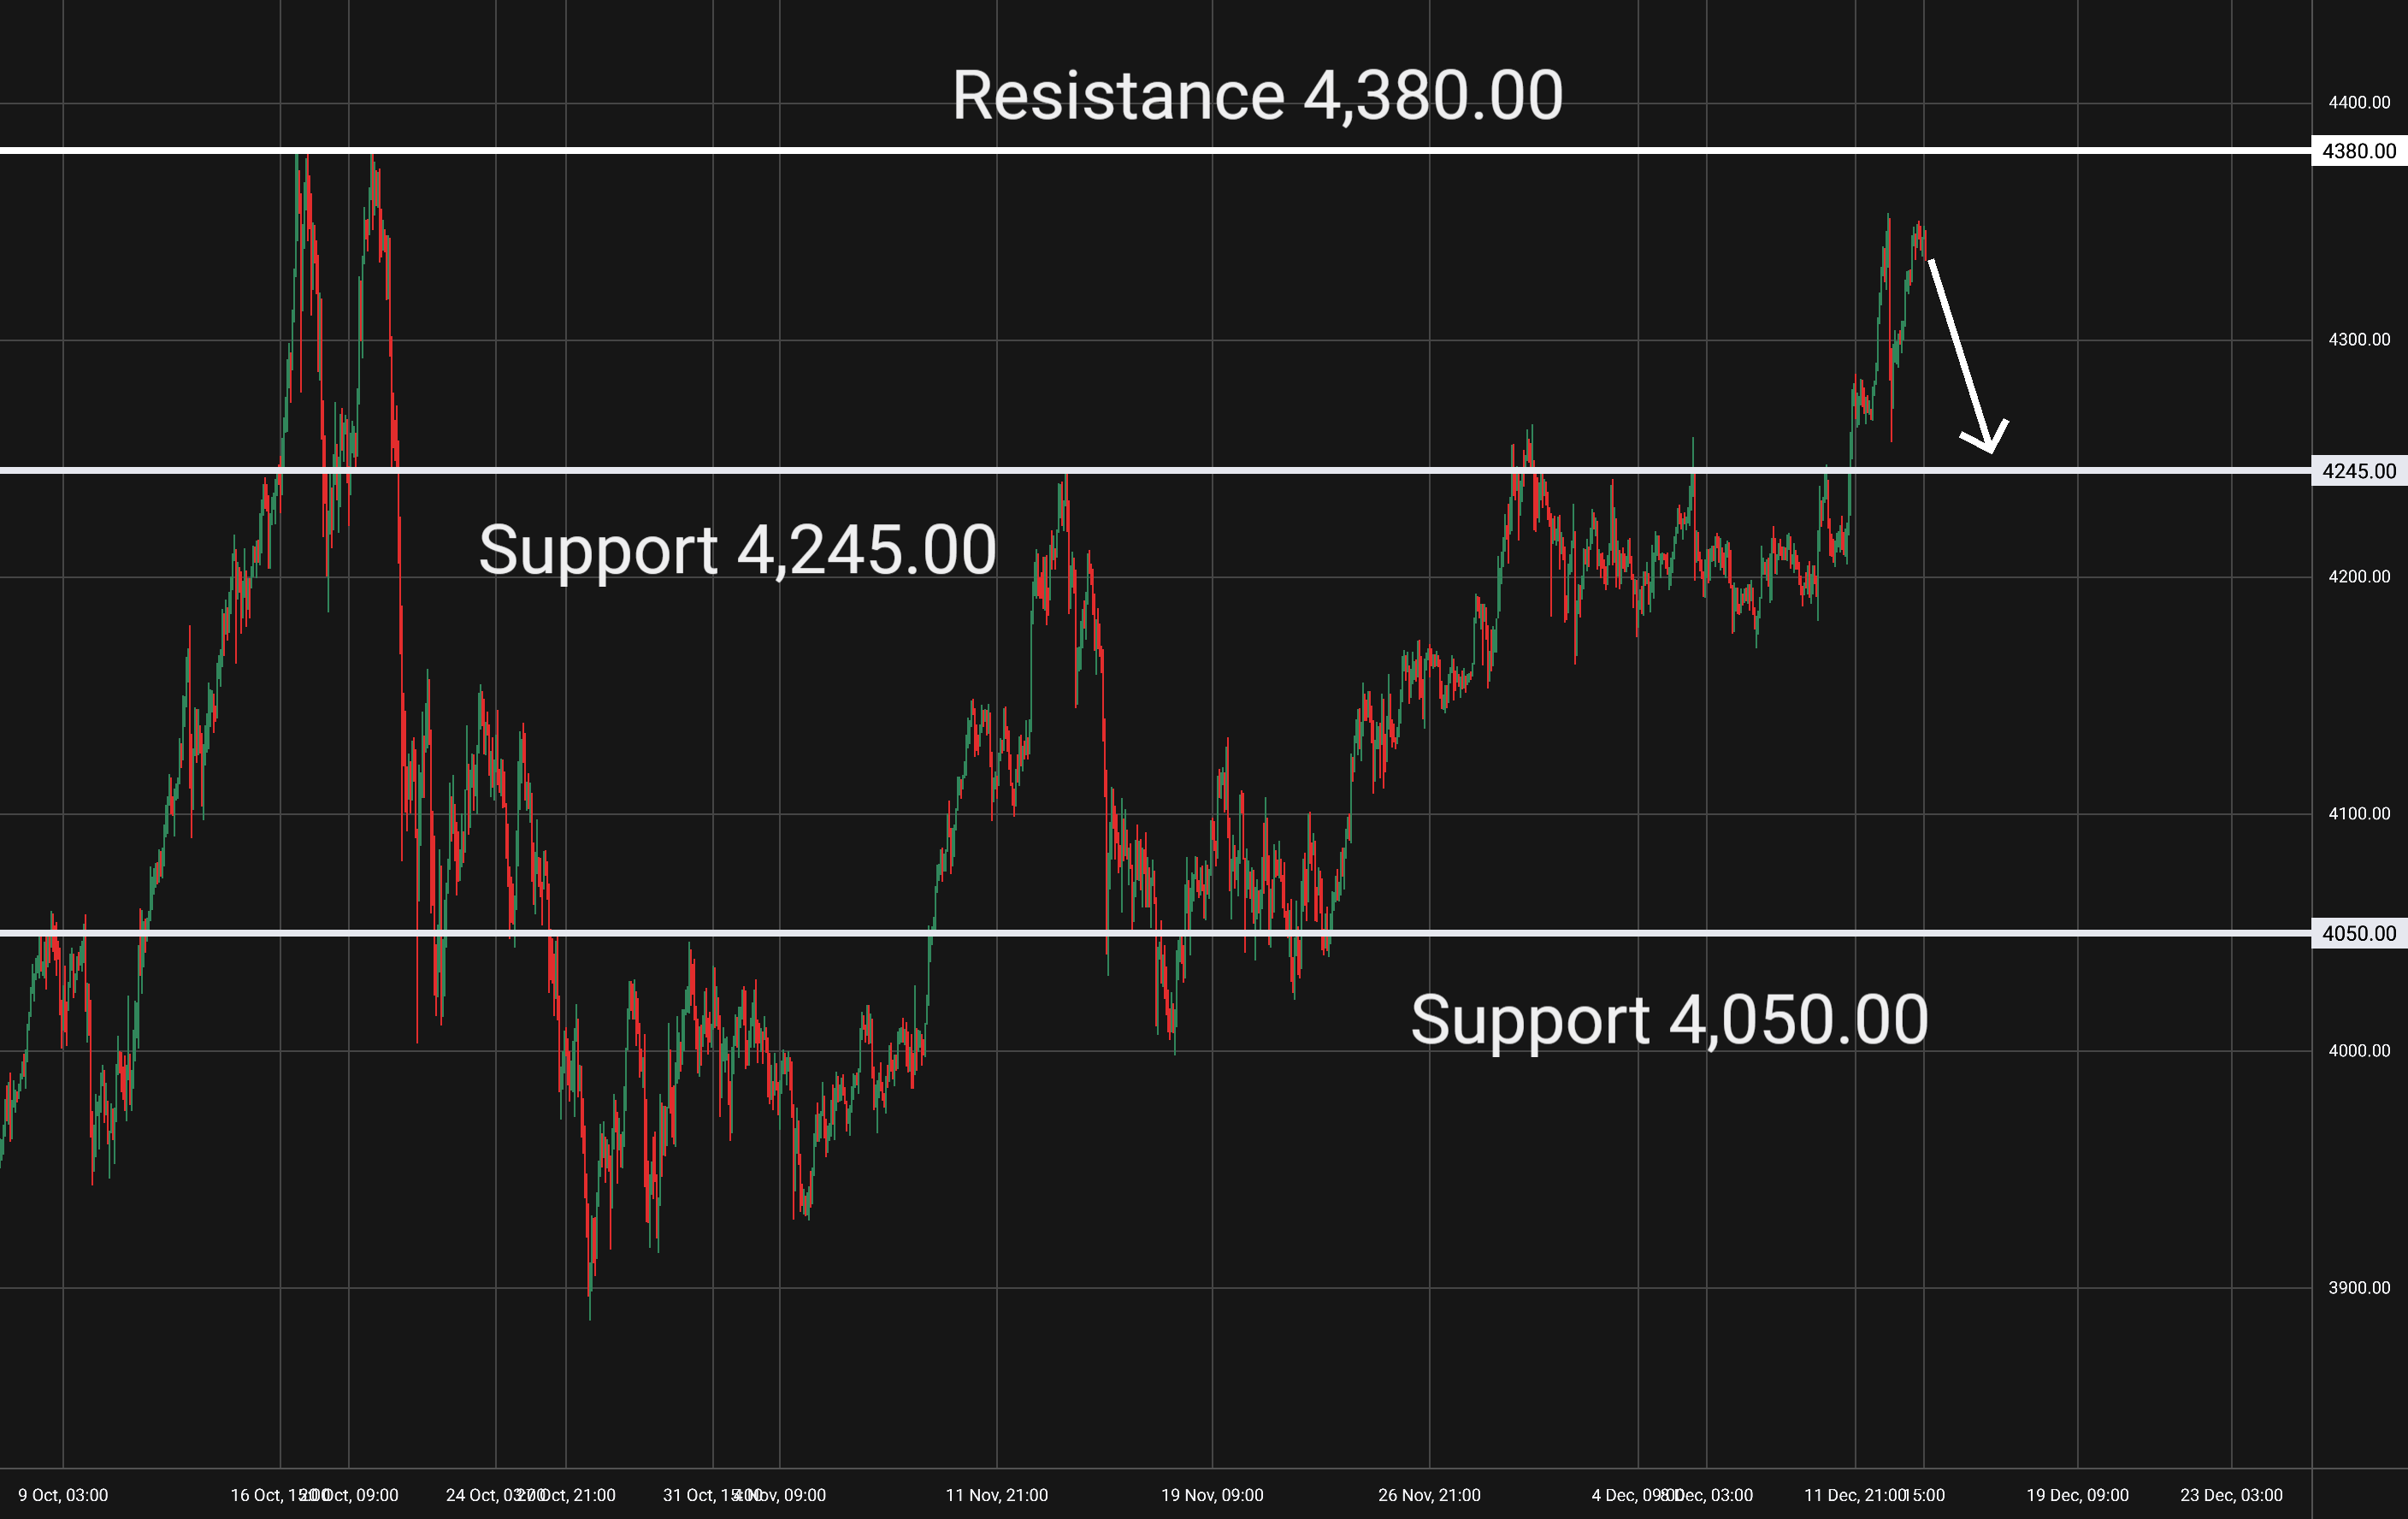This screenshot has height=1519, width=2408.
Task: Click the 4400.00 price scale label
Action: 2358,102
